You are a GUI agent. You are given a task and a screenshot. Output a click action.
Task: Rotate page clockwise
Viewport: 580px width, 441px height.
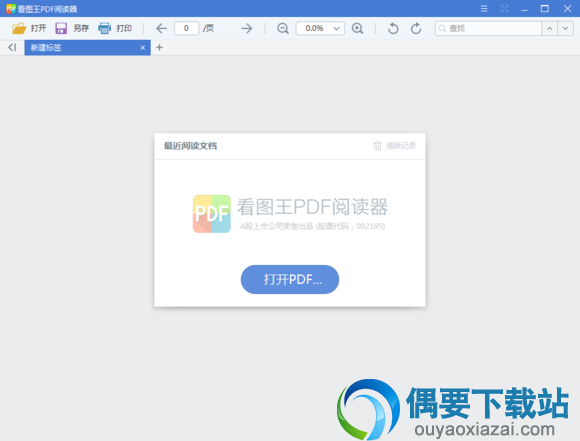click(416, 28)
